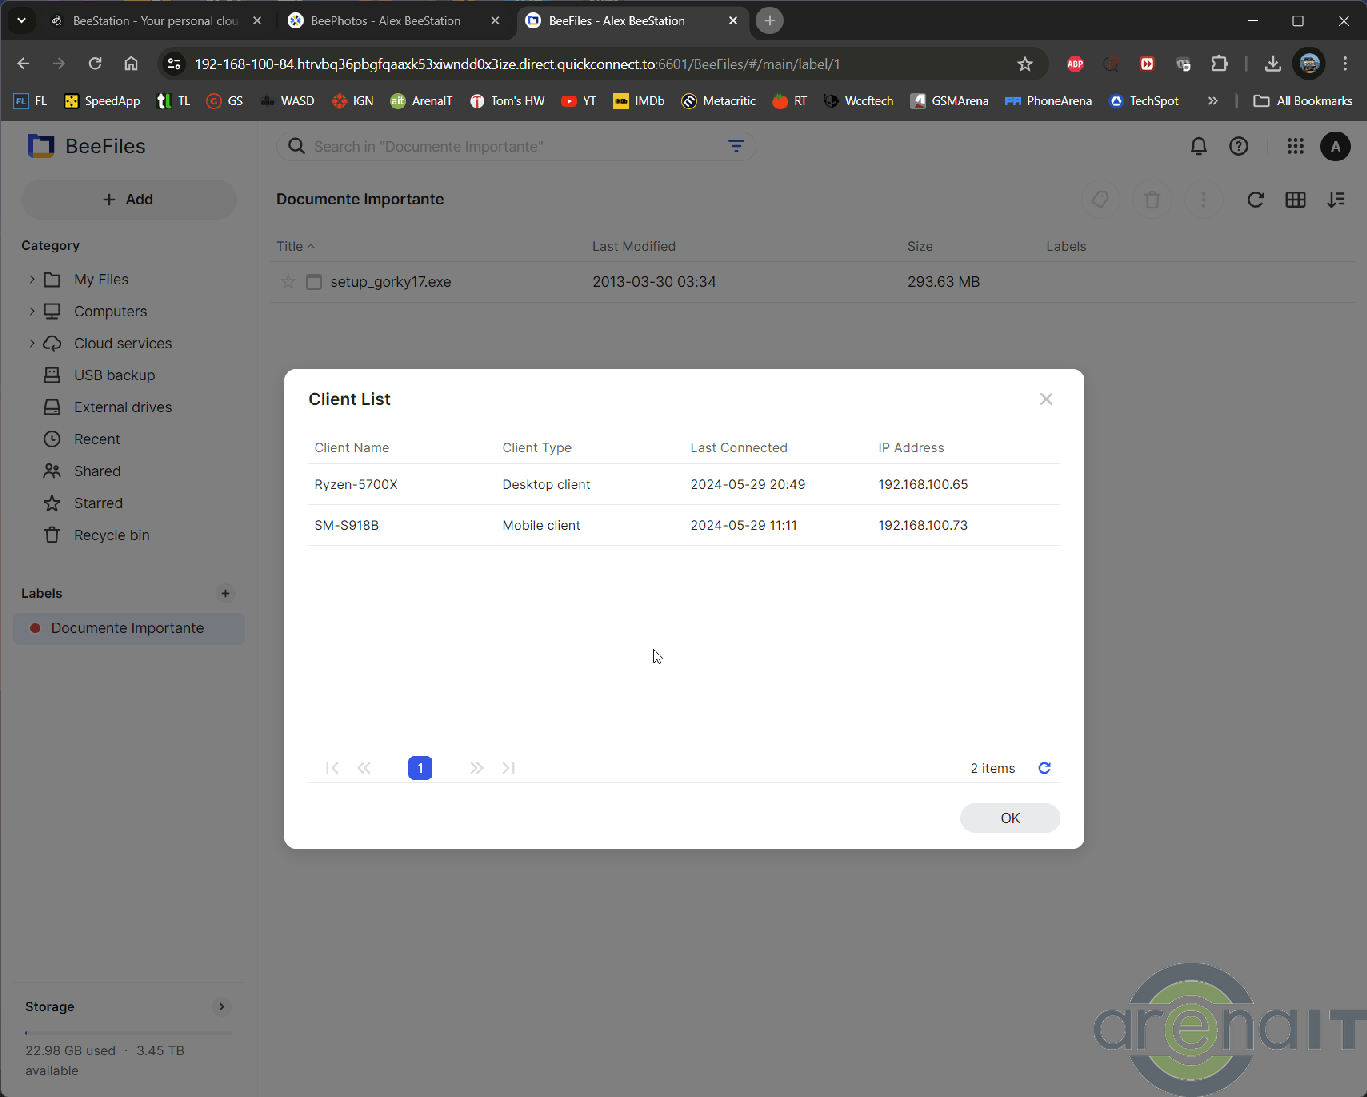Star the setup_gorky17.exe file
1367x1097 pixels.
click(288, 282)
